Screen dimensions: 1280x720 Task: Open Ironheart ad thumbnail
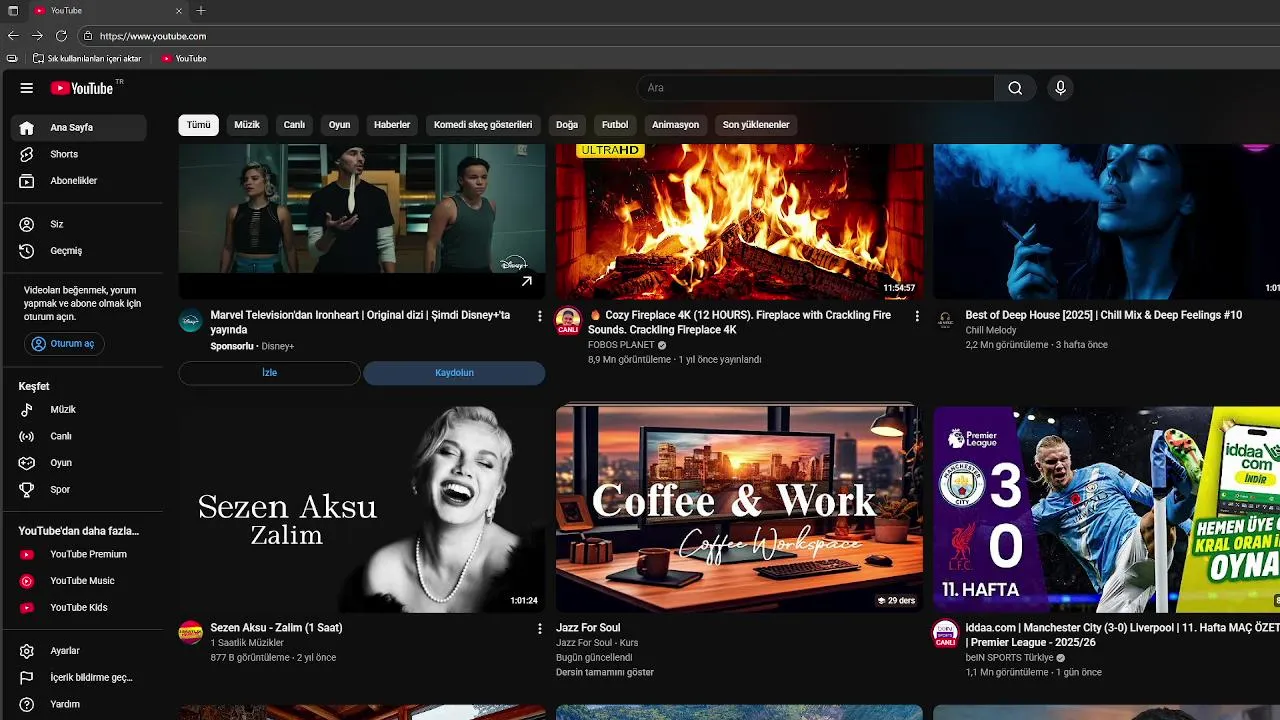pyautogui.click(x=362, y=221)
